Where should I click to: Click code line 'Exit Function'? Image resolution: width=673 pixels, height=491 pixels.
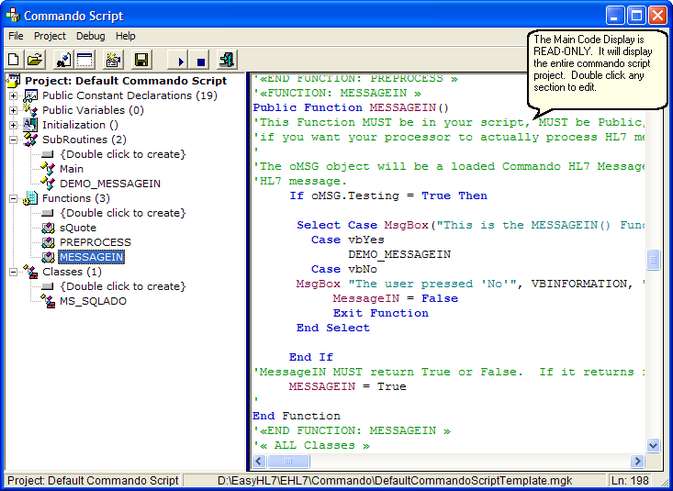tap(381, 313)
